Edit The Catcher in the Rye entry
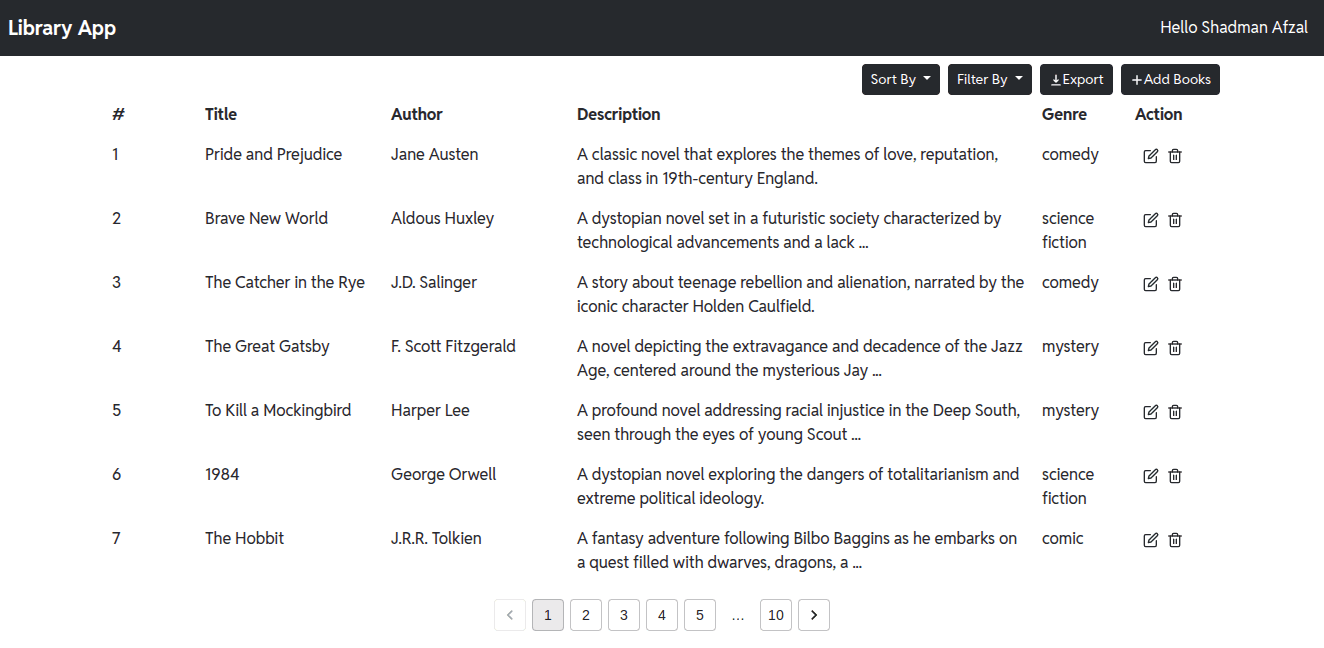Viewport: 1324px width, 648px height. 1151,284
